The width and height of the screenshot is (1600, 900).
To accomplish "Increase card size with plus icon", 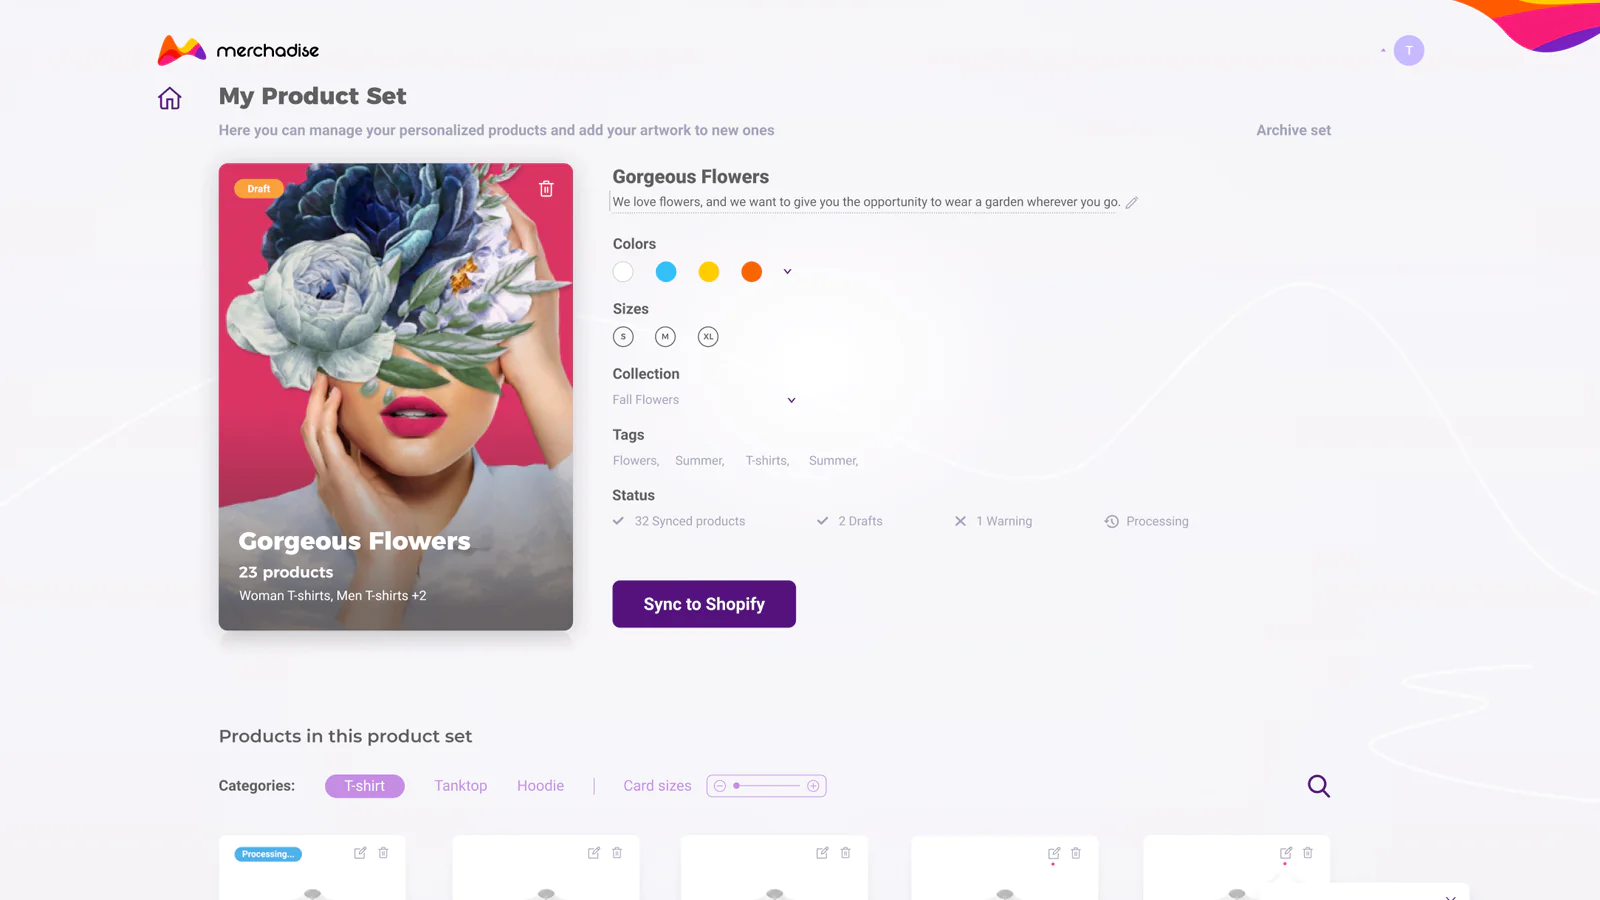I will (813, 786).
